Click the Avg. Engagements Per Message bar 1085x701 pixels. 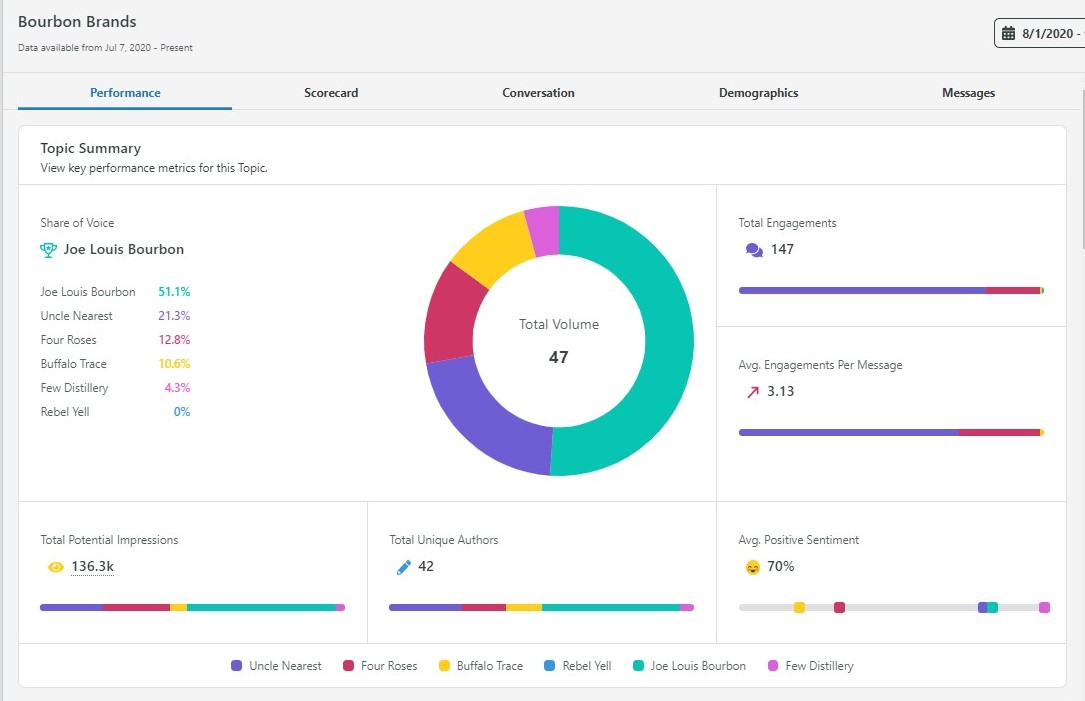(891, 433)
